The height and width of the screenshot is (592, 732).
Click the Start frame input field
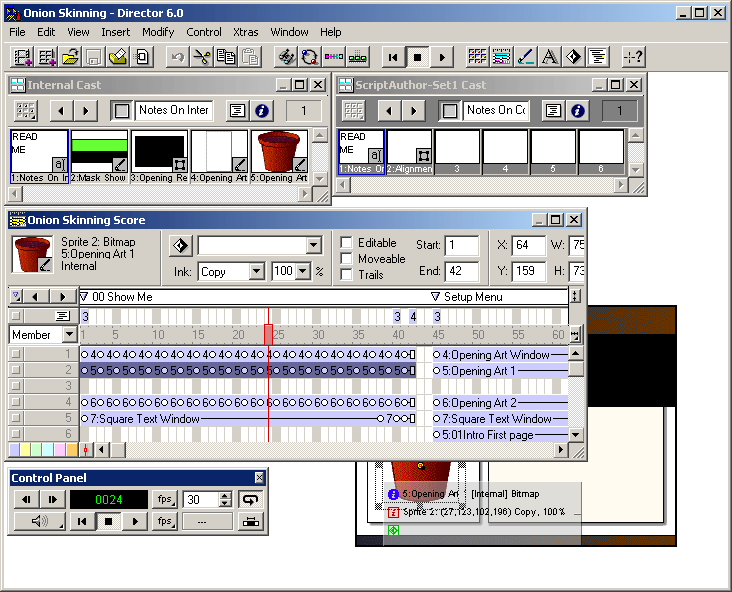[462, 245]
